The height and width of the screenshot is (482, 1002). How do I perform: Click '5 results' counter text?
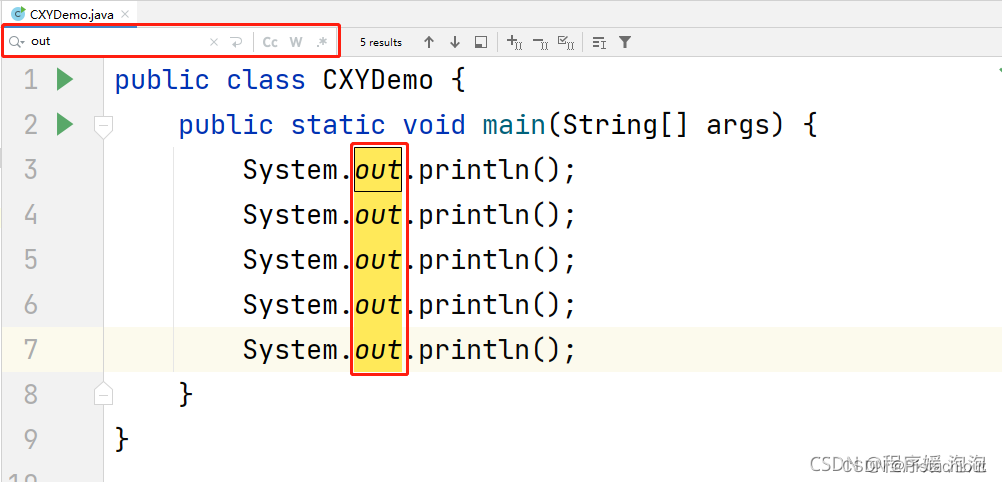(381, 42)
